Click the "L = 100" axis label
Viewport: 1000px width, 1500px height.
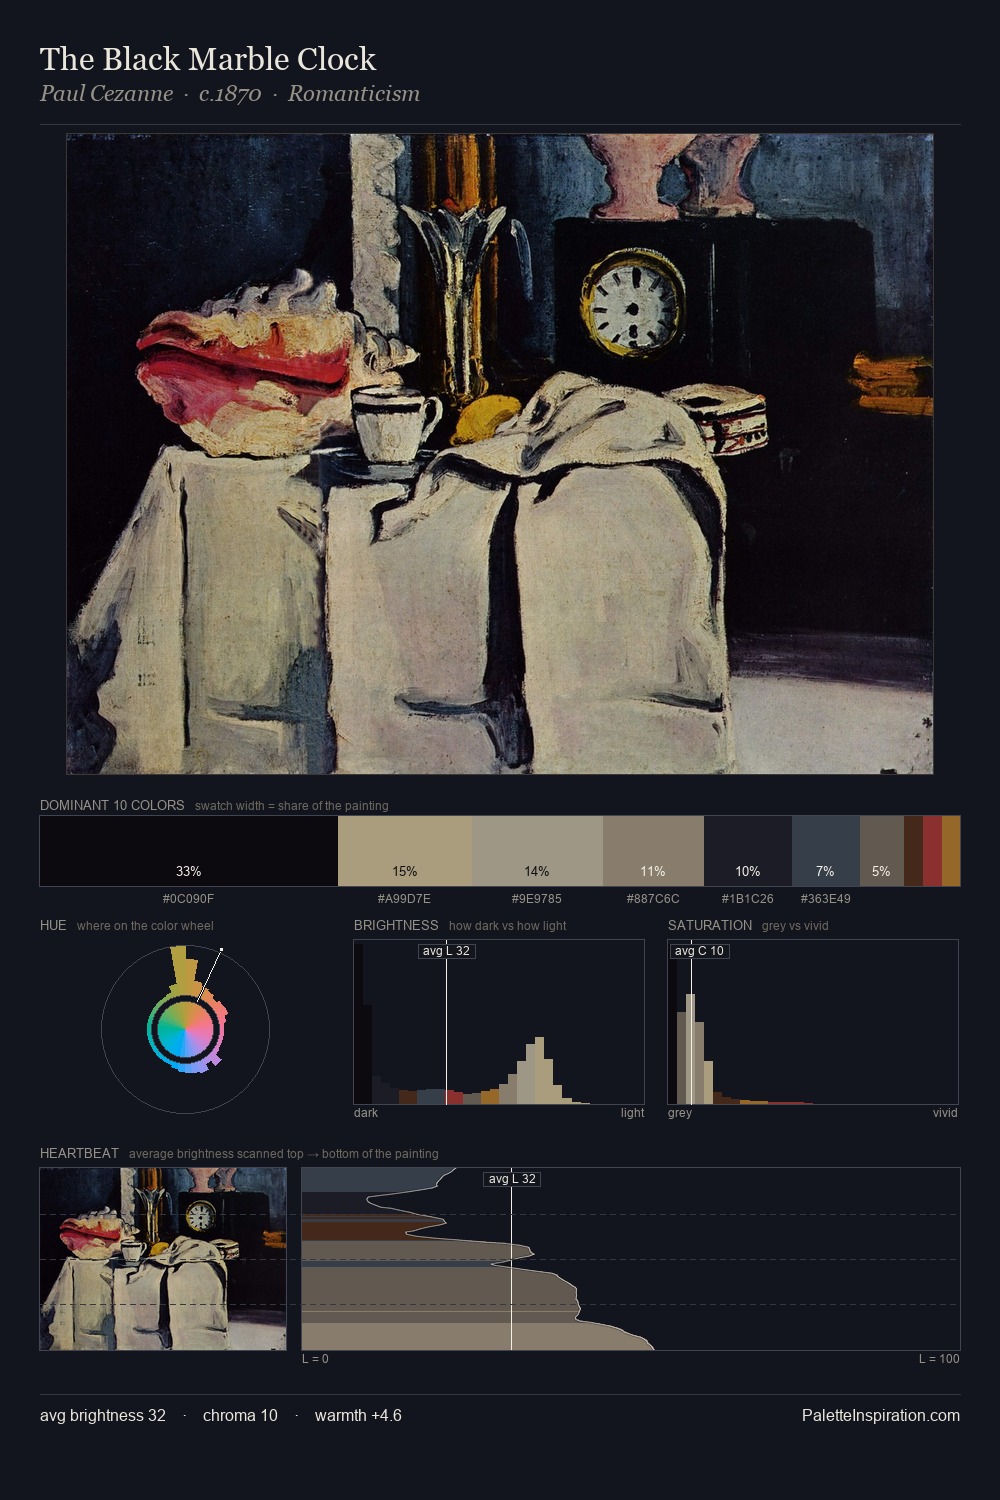pos(939,1359)
